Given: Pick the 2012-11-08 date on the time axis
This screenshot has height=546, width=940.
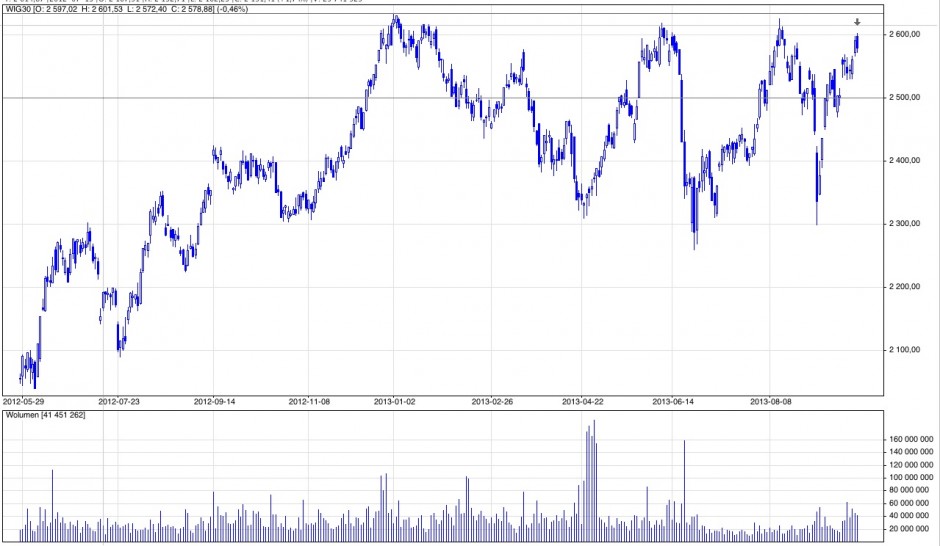Looking at the screenshot, I should pyautogui.click(x=309, y=401).
